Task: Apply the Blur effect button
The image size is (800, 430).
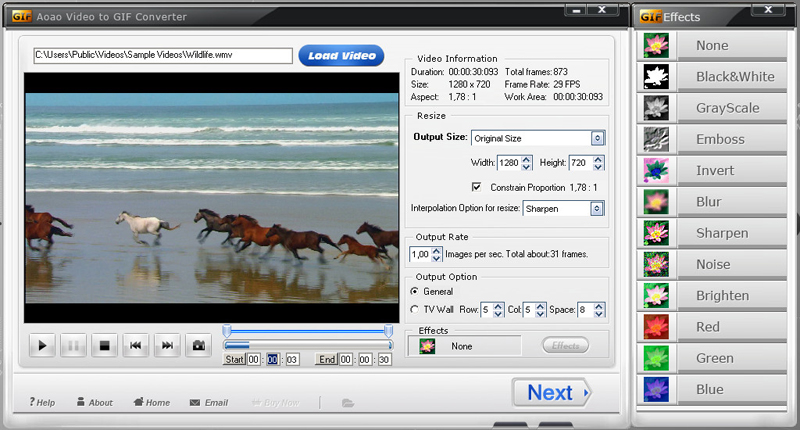Action: tap(732, 201)
